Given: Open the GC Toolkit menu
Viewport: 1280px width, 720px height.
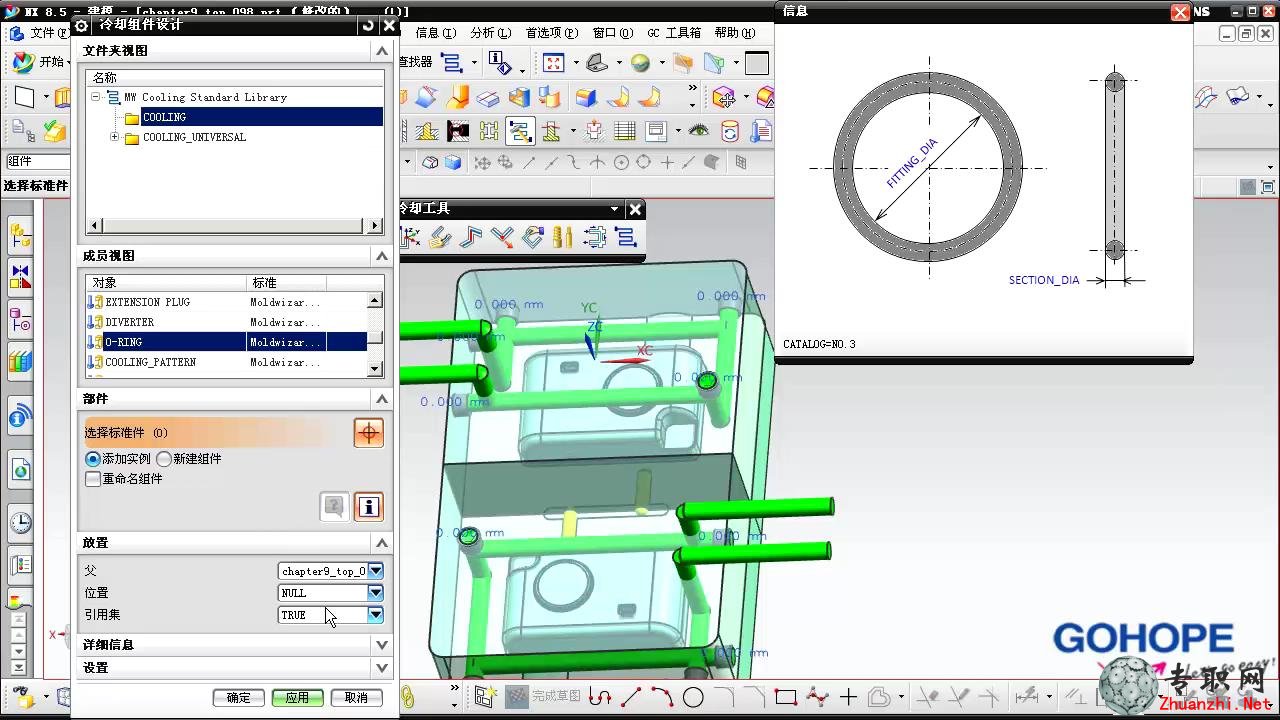Looking at the screenshot, I should click(x=674, y=33).
